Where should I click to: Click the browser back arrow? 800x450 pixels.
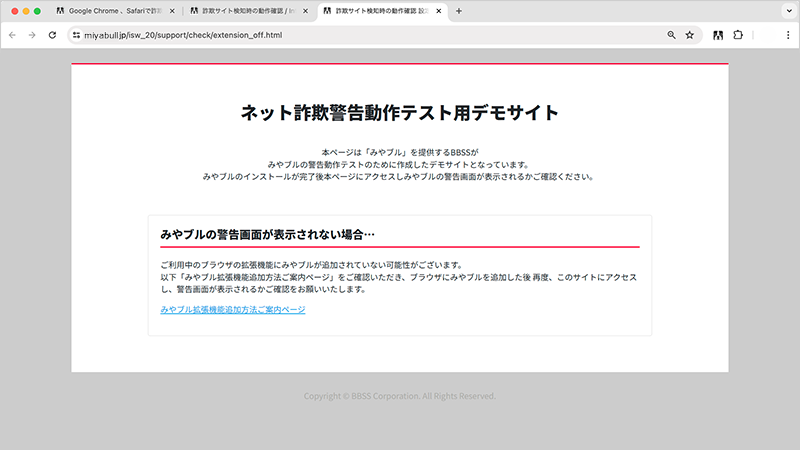(12, 34)
